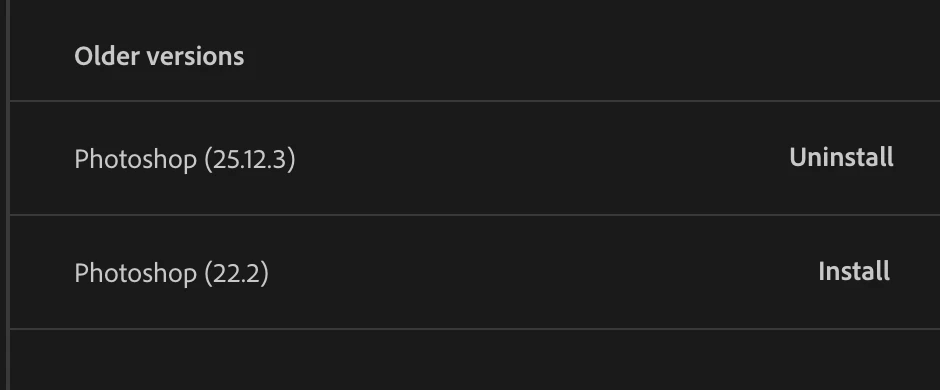Select the Photoshop (22.2) row label
The width and height of the screenshot is (940, 390).
[x=171, y=274]
